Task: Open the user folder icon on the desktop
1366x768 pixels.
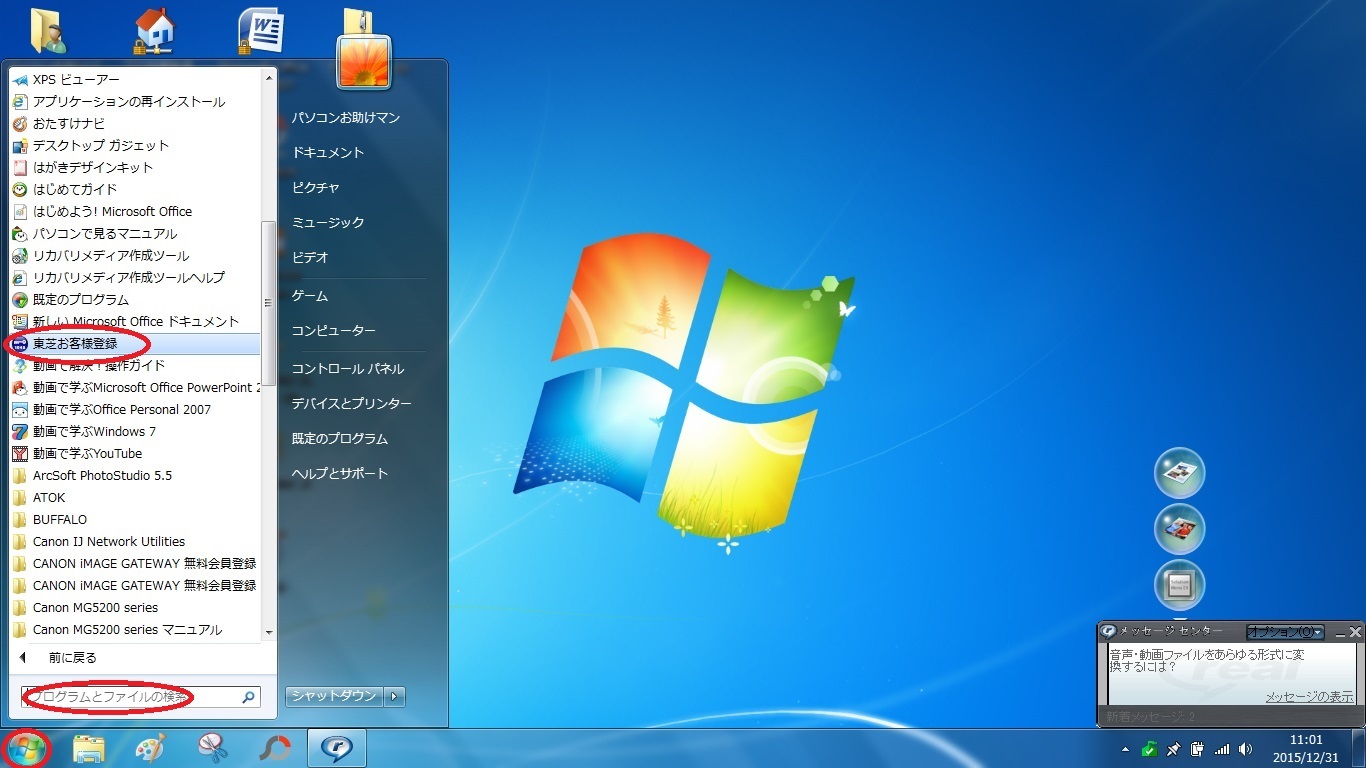Action: (48, 30)
